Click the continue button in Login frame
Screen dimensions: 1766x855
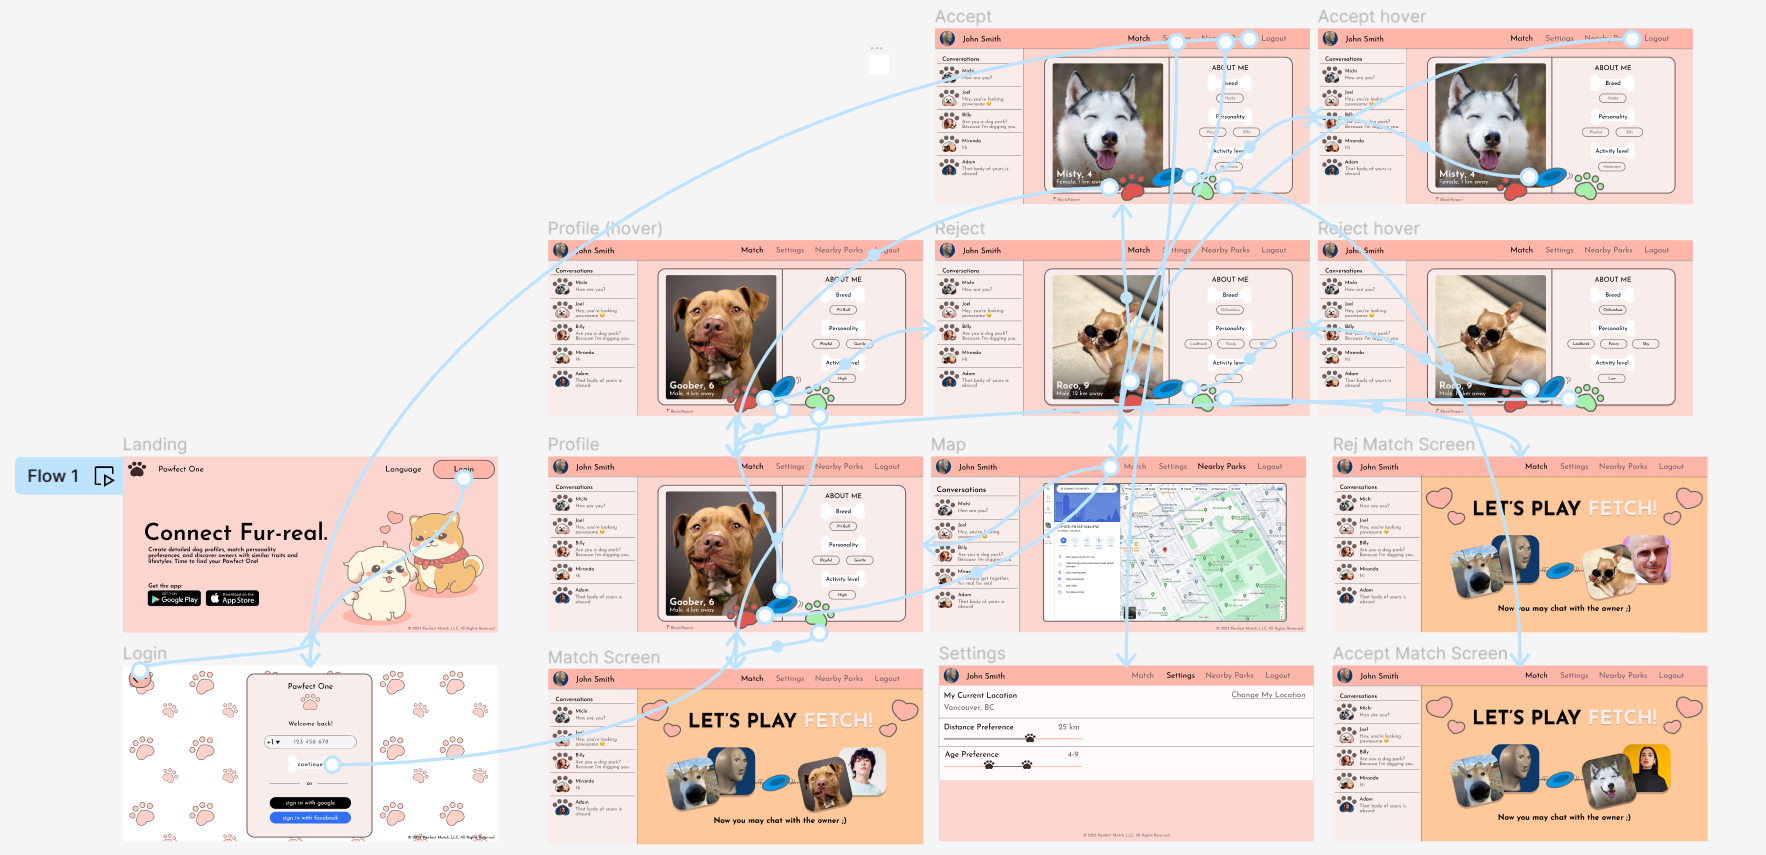310,764
